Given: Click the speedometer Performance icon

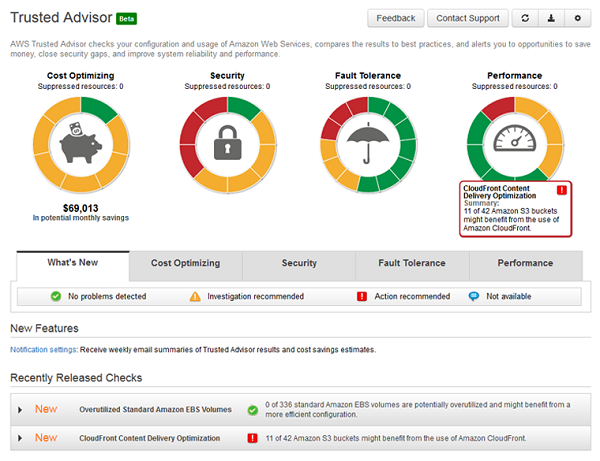Looking at the screenshot, I should [x=514, y=138].
